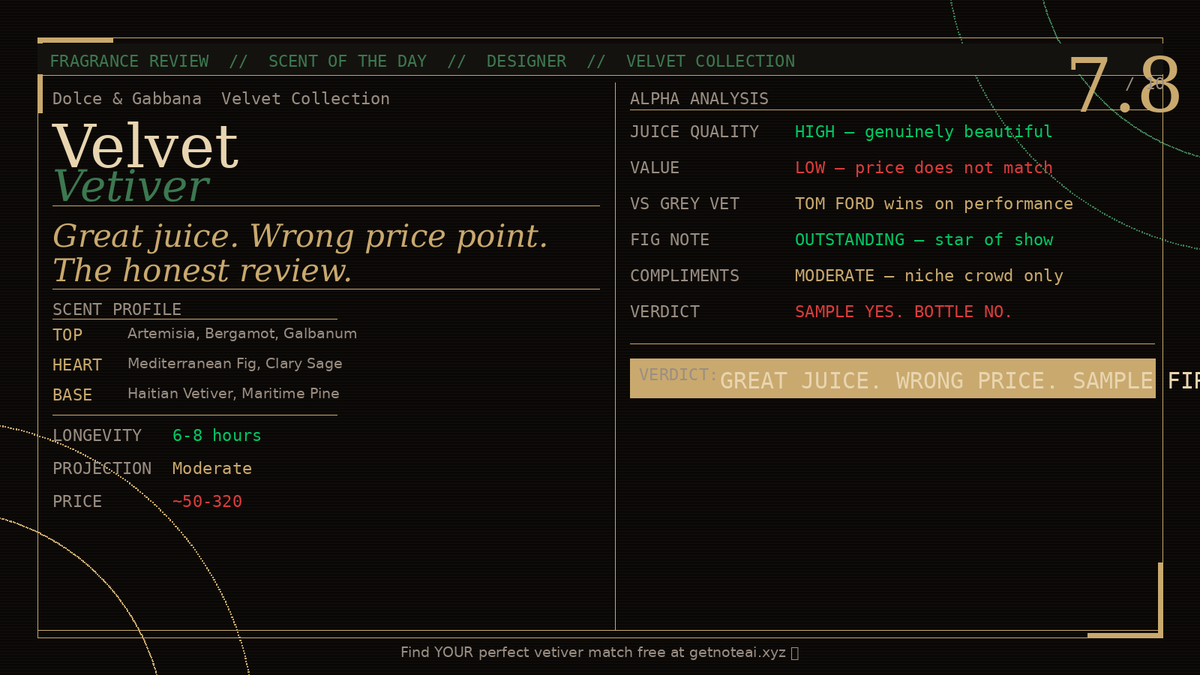Select TOM FORD wins on performance
Image resolution: width=1200 pixels, height=675 pixels.
point(934,203)
